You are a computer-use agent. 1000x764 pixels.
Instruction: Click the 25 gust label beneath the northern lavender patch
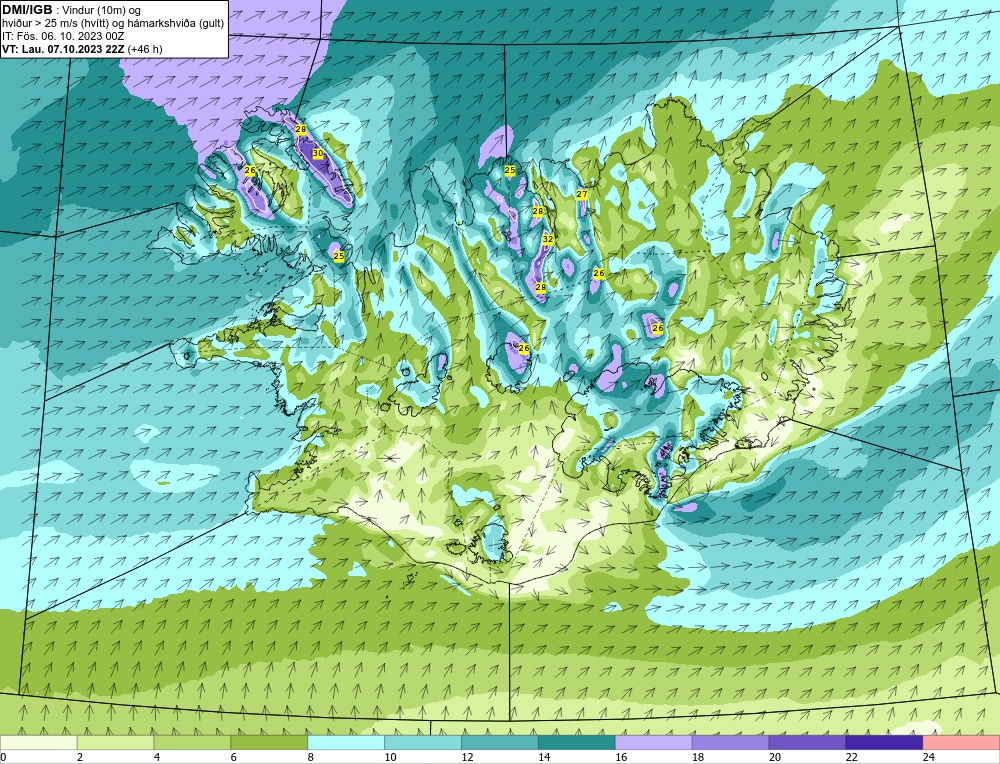click(510, 170)
